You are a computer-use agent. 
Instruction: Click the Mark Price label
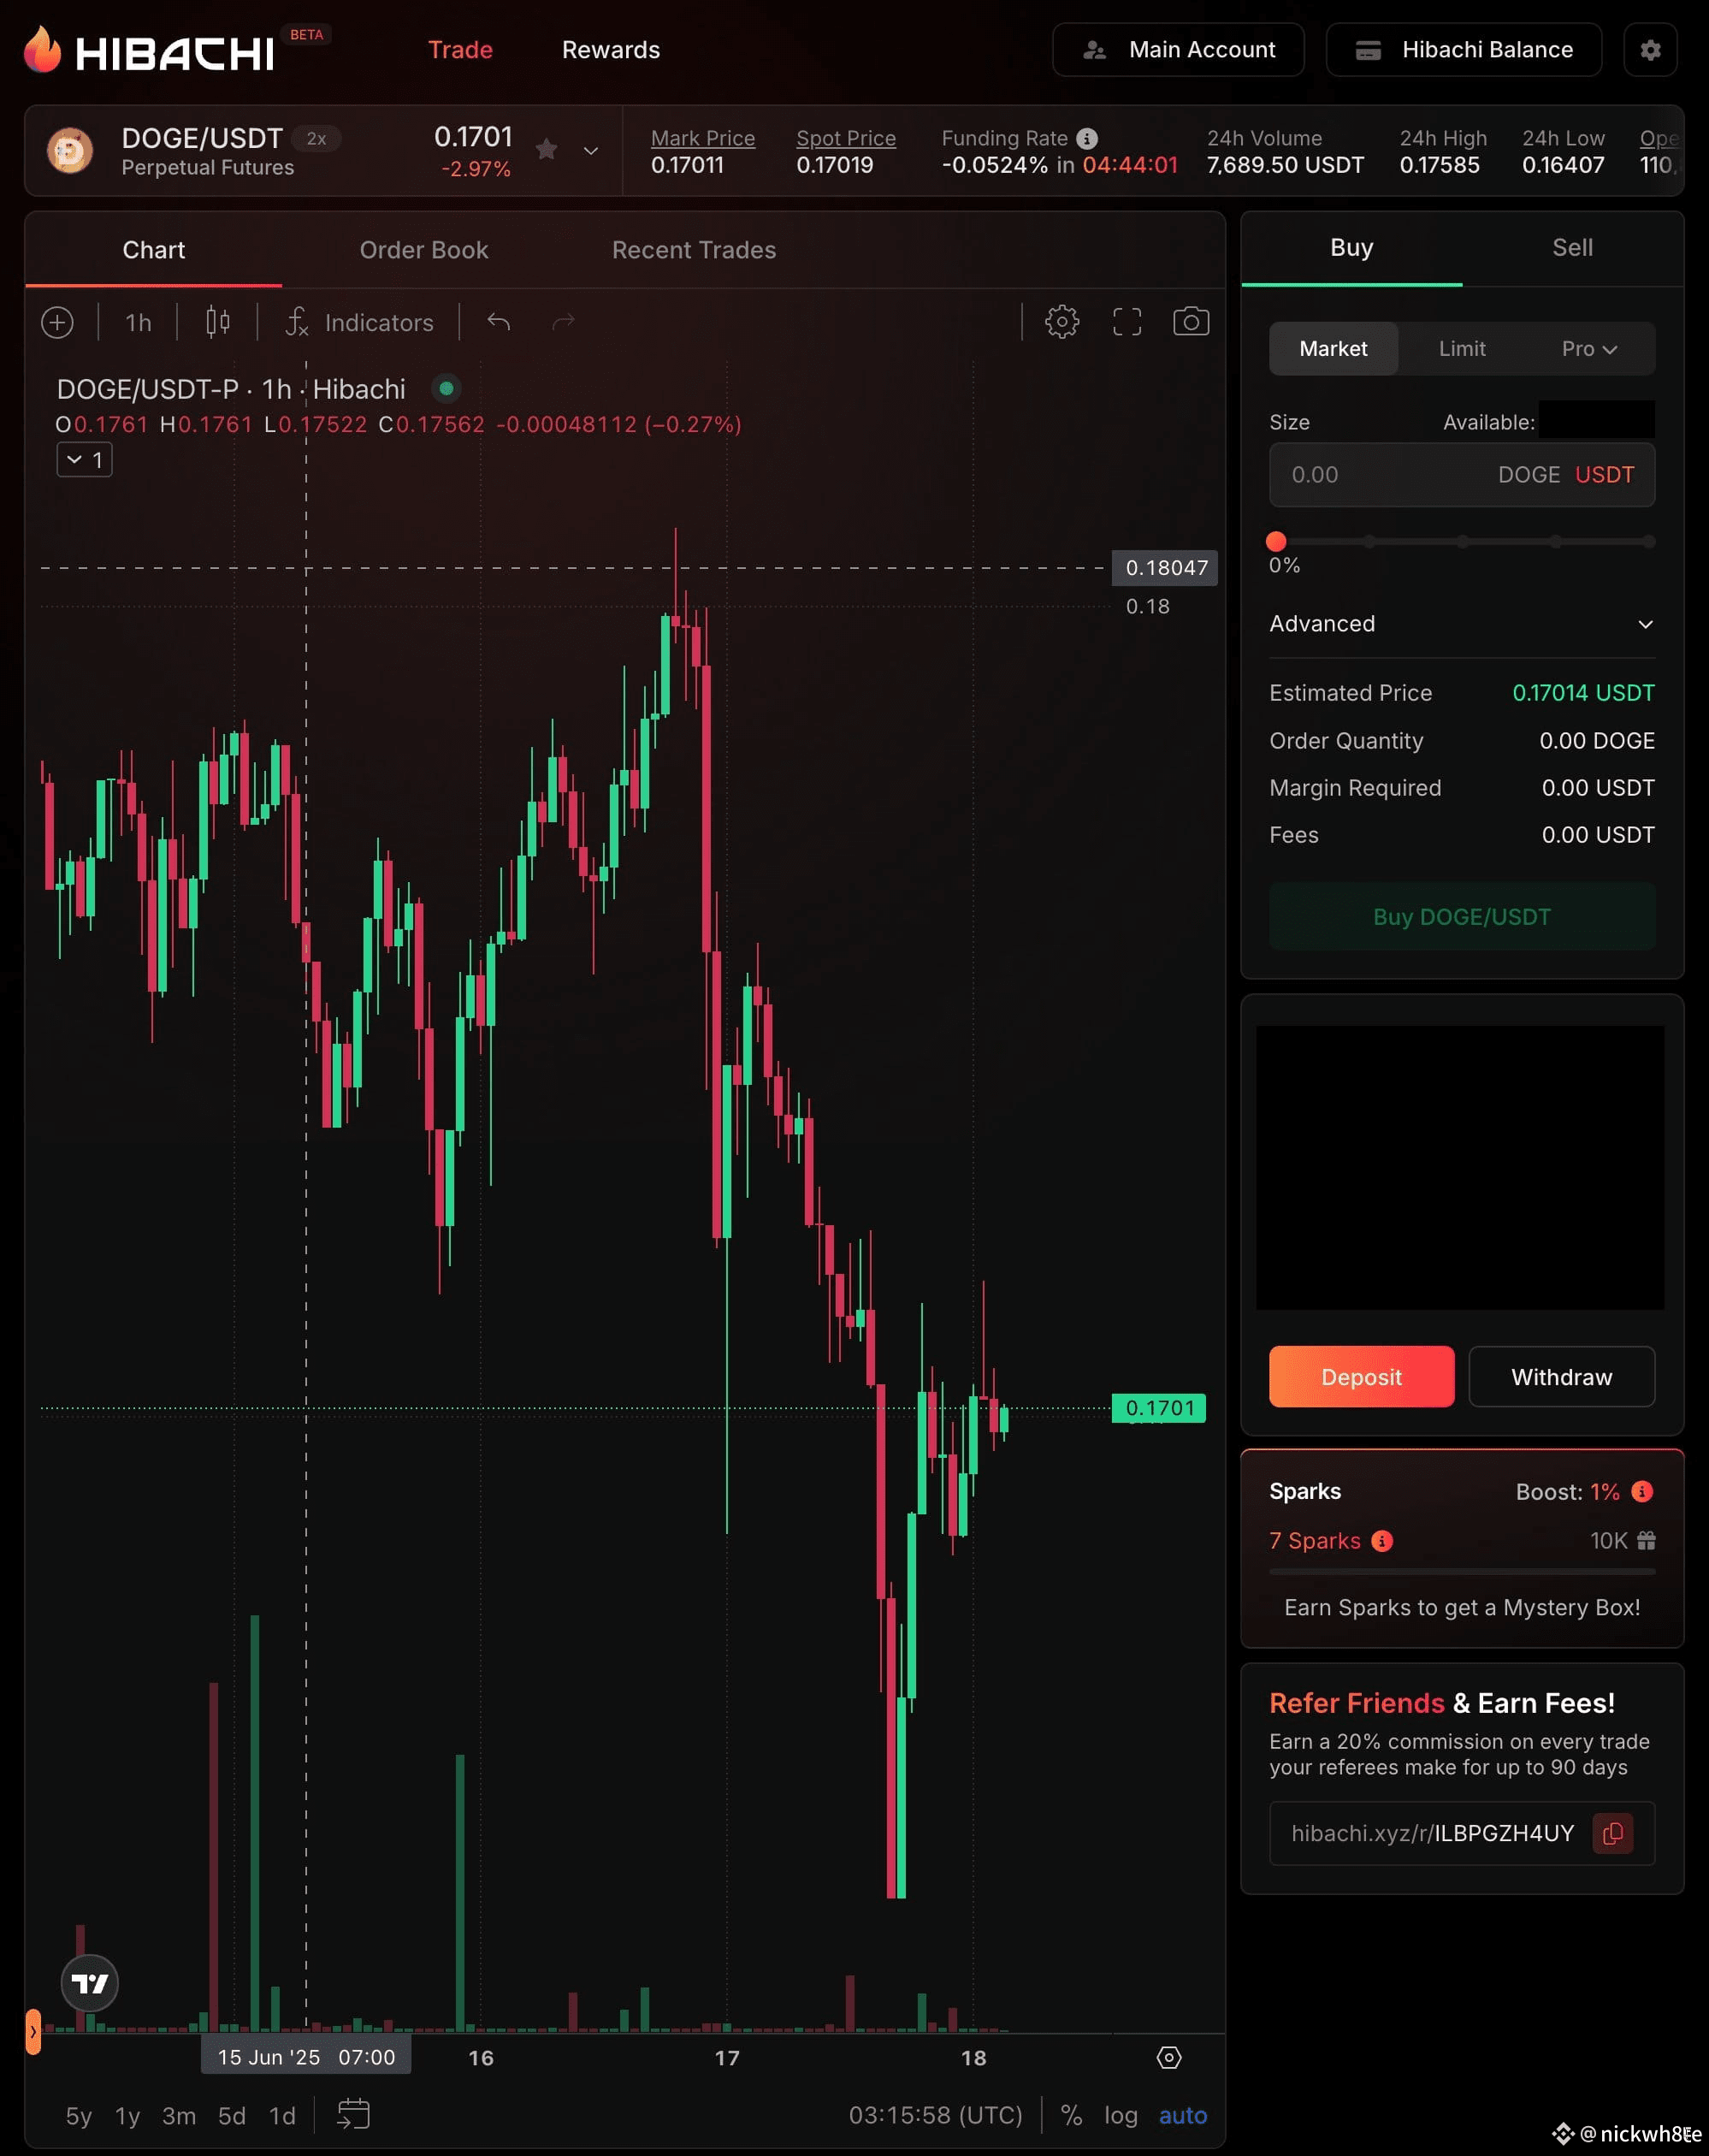coord(703,138)
